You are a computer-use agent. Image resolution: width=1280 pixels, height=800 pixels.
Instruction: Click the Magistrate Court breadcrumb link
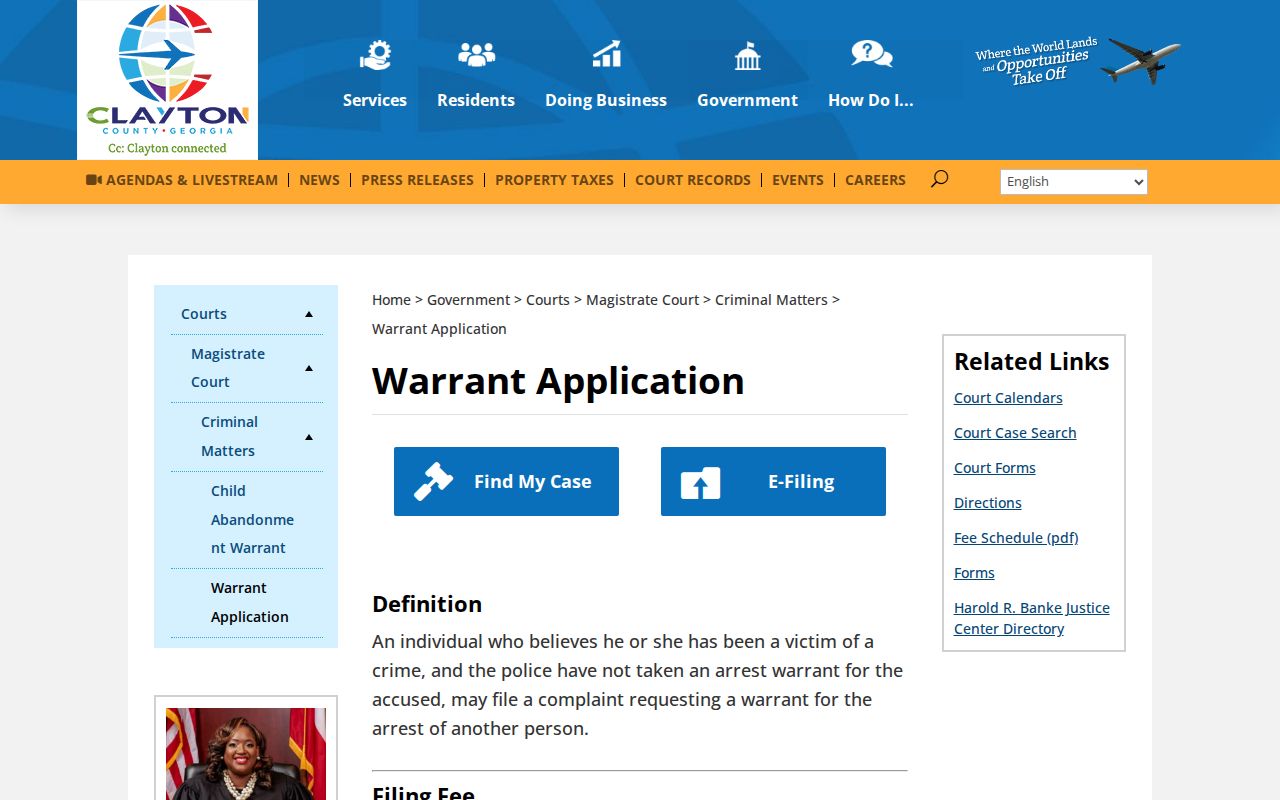(642, 300)
